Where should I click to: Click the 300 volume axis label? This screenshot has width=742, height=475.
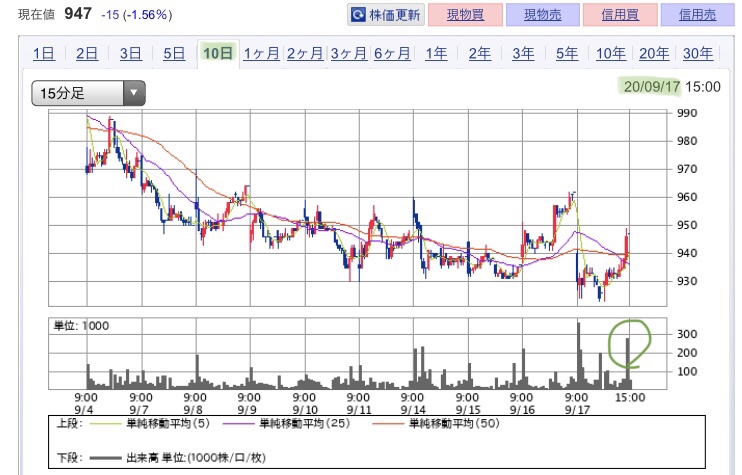tap(687, 334)
